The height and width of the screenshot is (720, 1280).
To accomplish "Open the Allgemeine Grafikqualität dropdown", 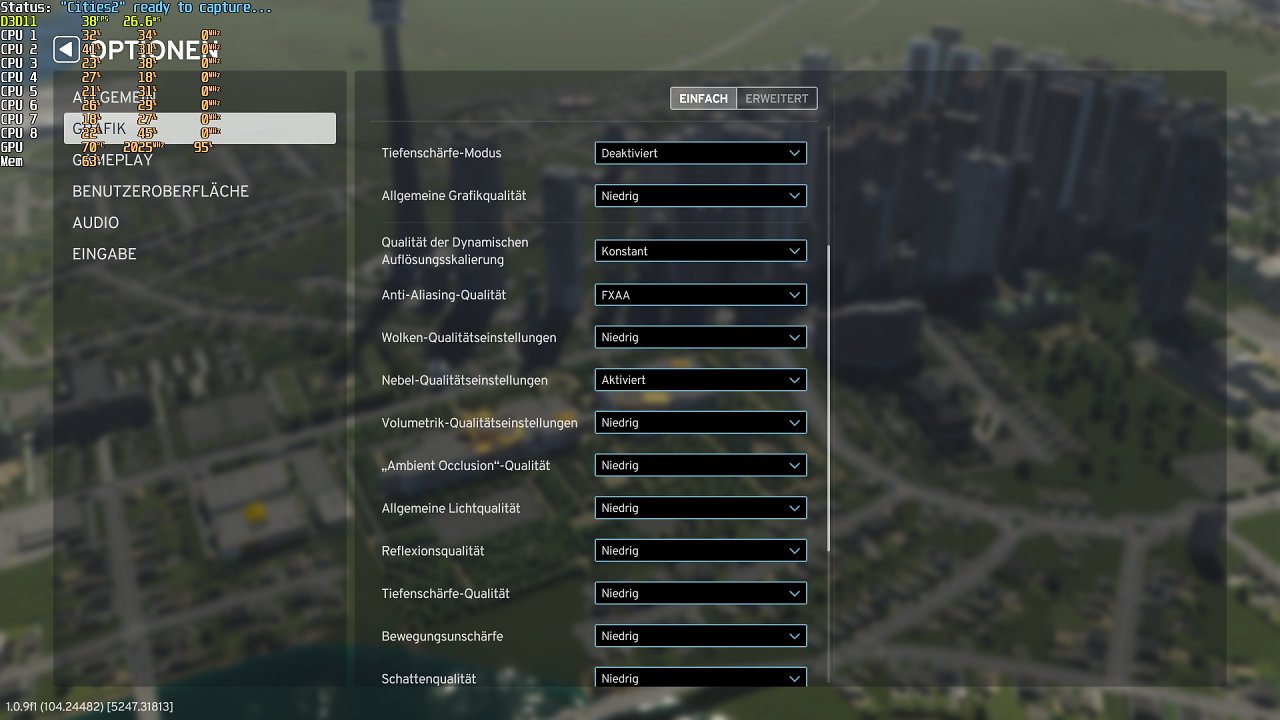I will pyautogui.click(x=700, y=196).
